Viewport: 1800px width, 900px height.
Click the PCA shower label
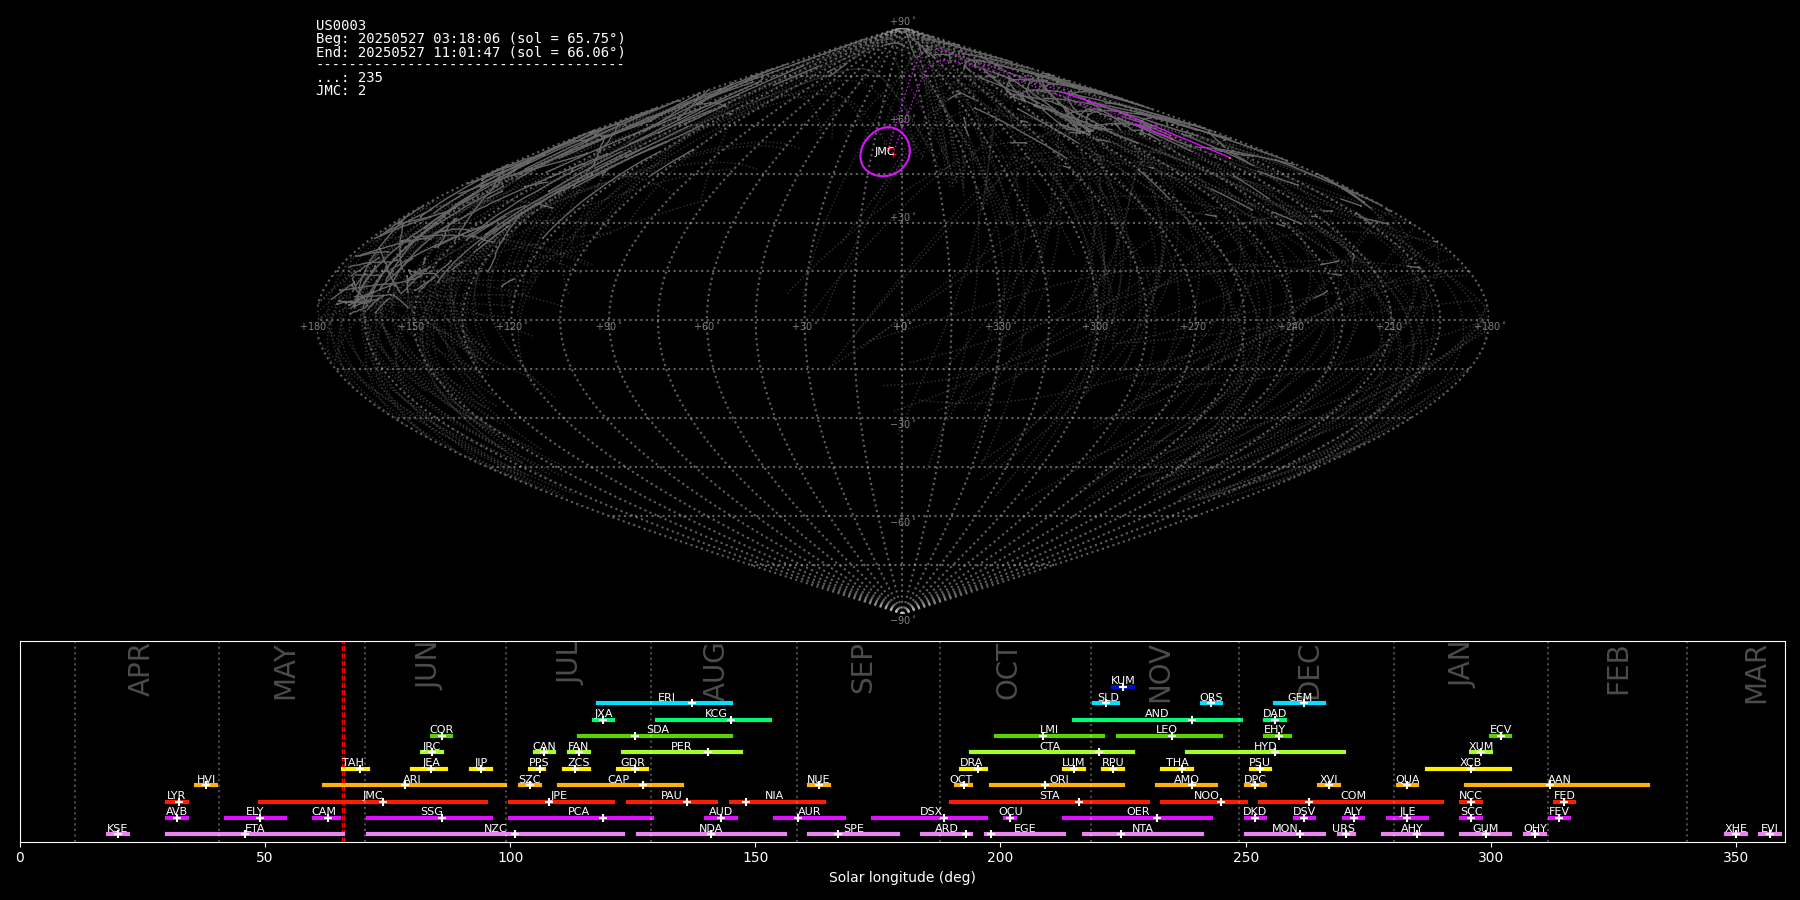tap(579, 811)
